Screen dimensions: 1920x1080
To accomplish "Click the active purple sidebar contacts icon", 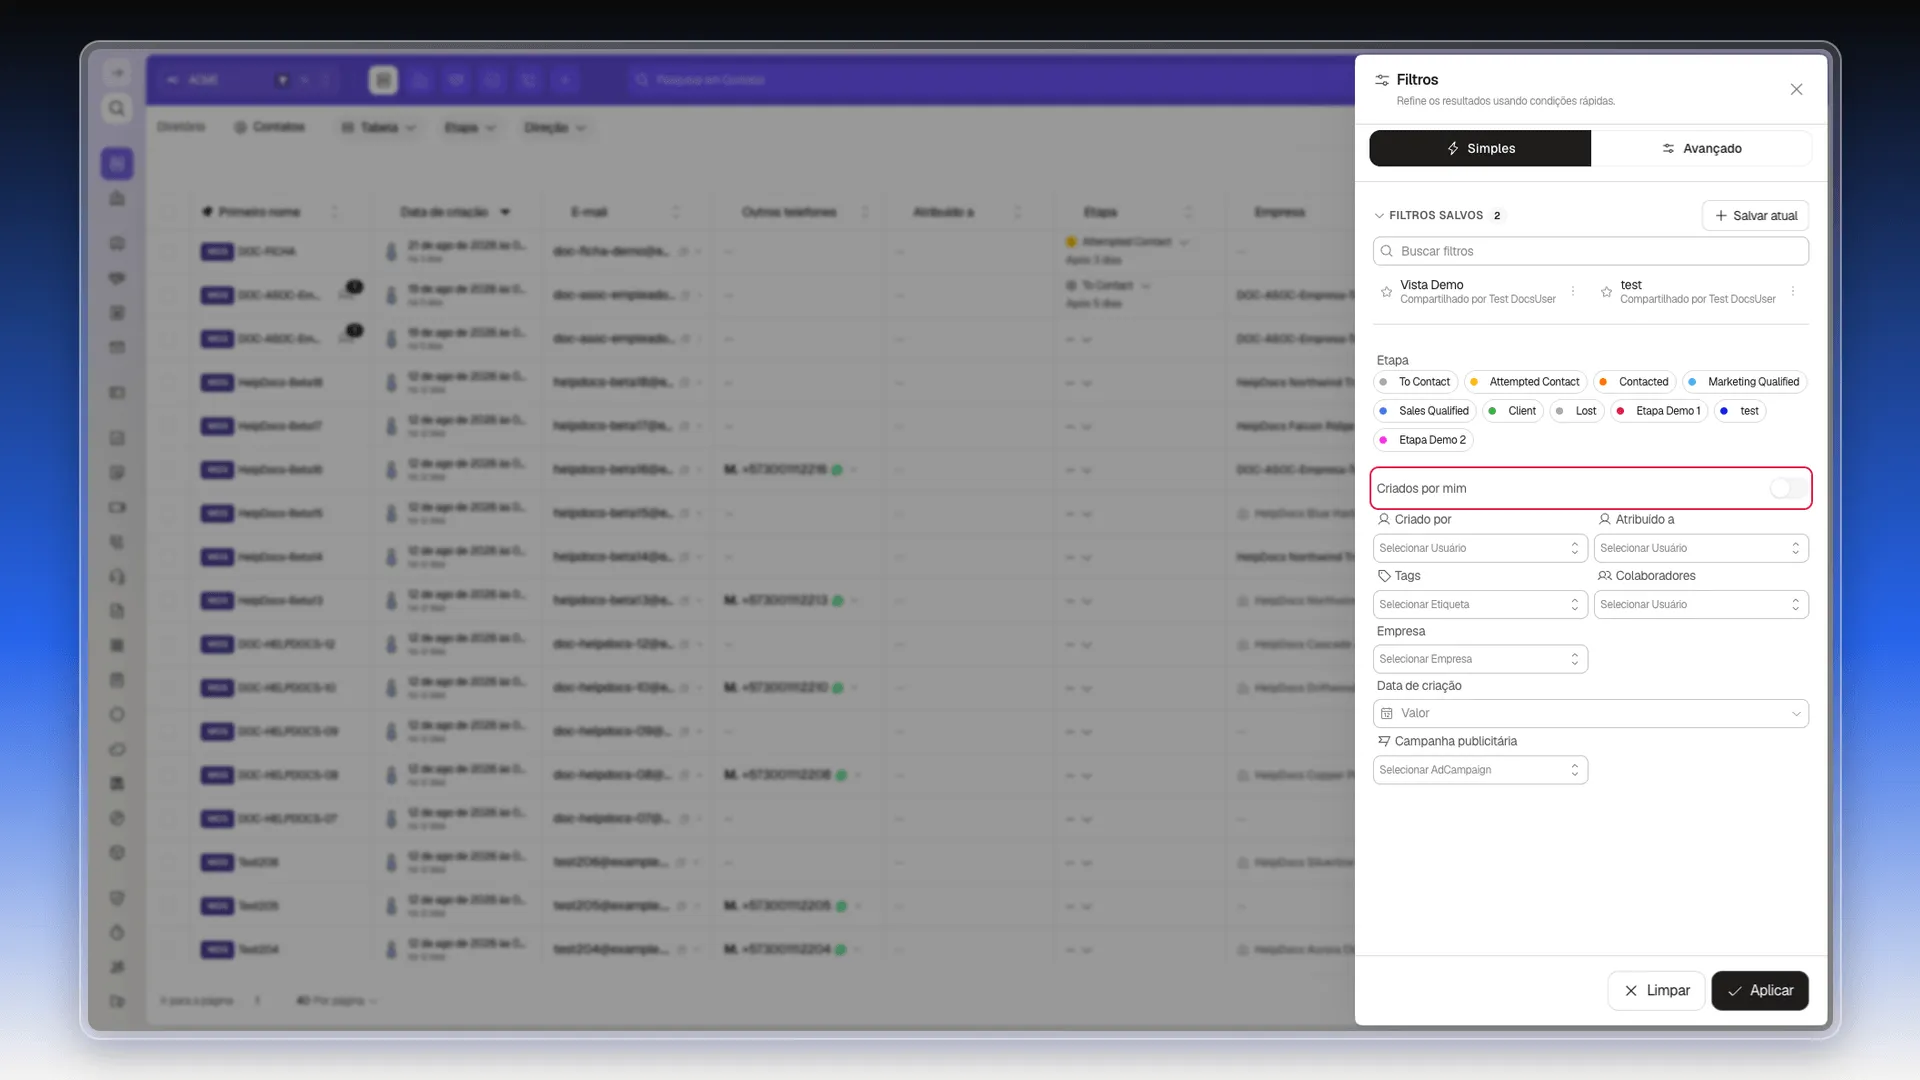I will (117, 163).
